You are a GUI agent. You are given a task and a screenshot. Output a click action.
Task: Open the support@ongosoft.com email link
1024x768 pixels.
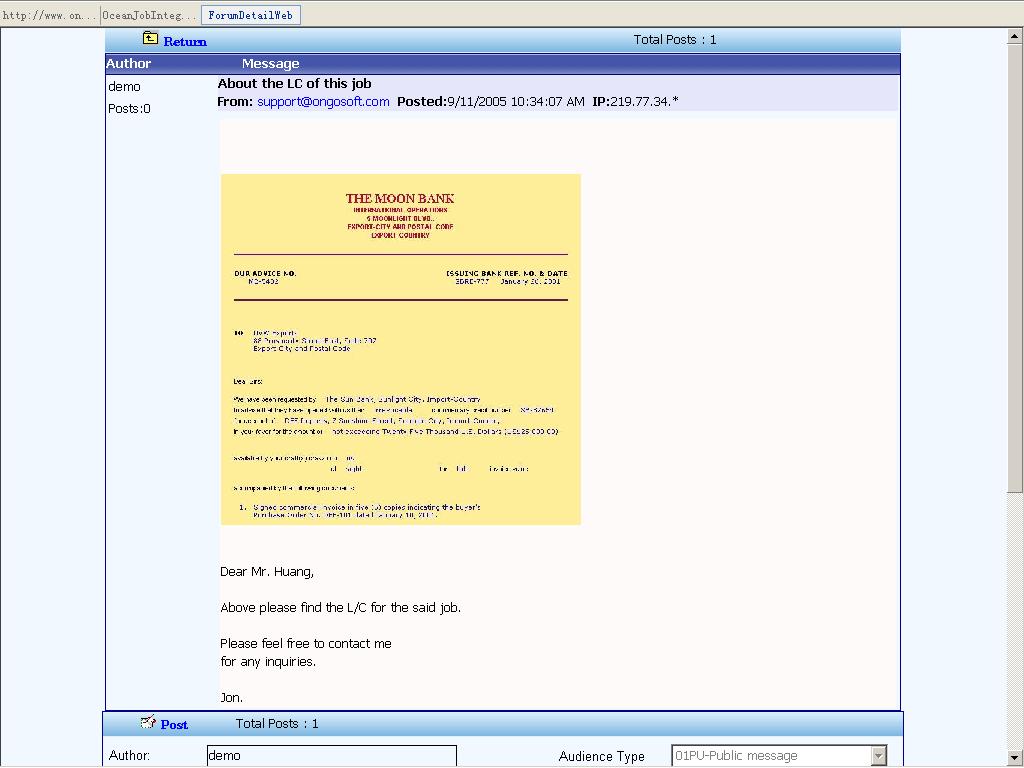click(323, 102)
